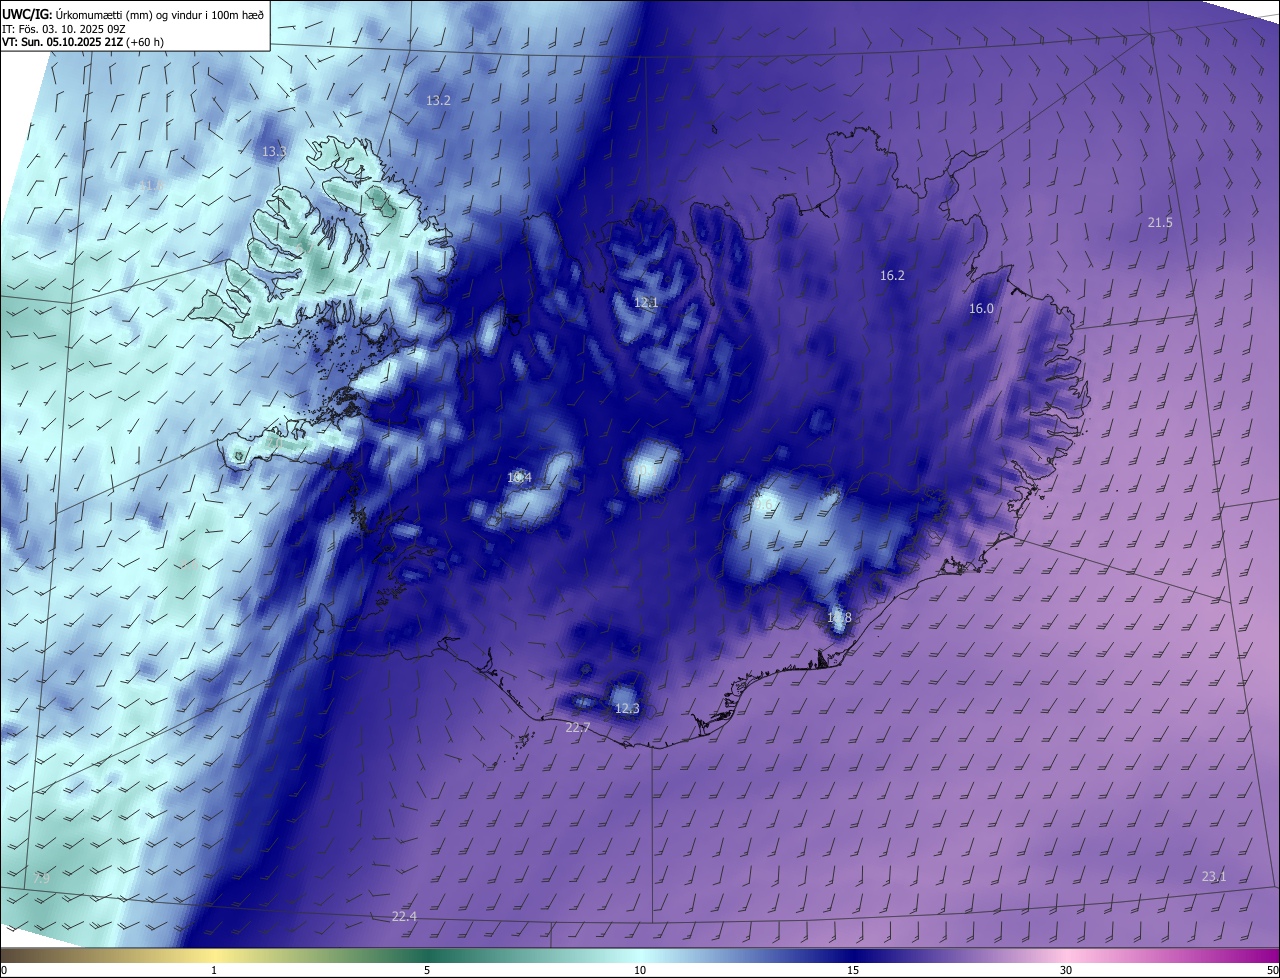The image size is (1280, 978).
Task: Click the 16.0 value label
Action: [981, 308]
